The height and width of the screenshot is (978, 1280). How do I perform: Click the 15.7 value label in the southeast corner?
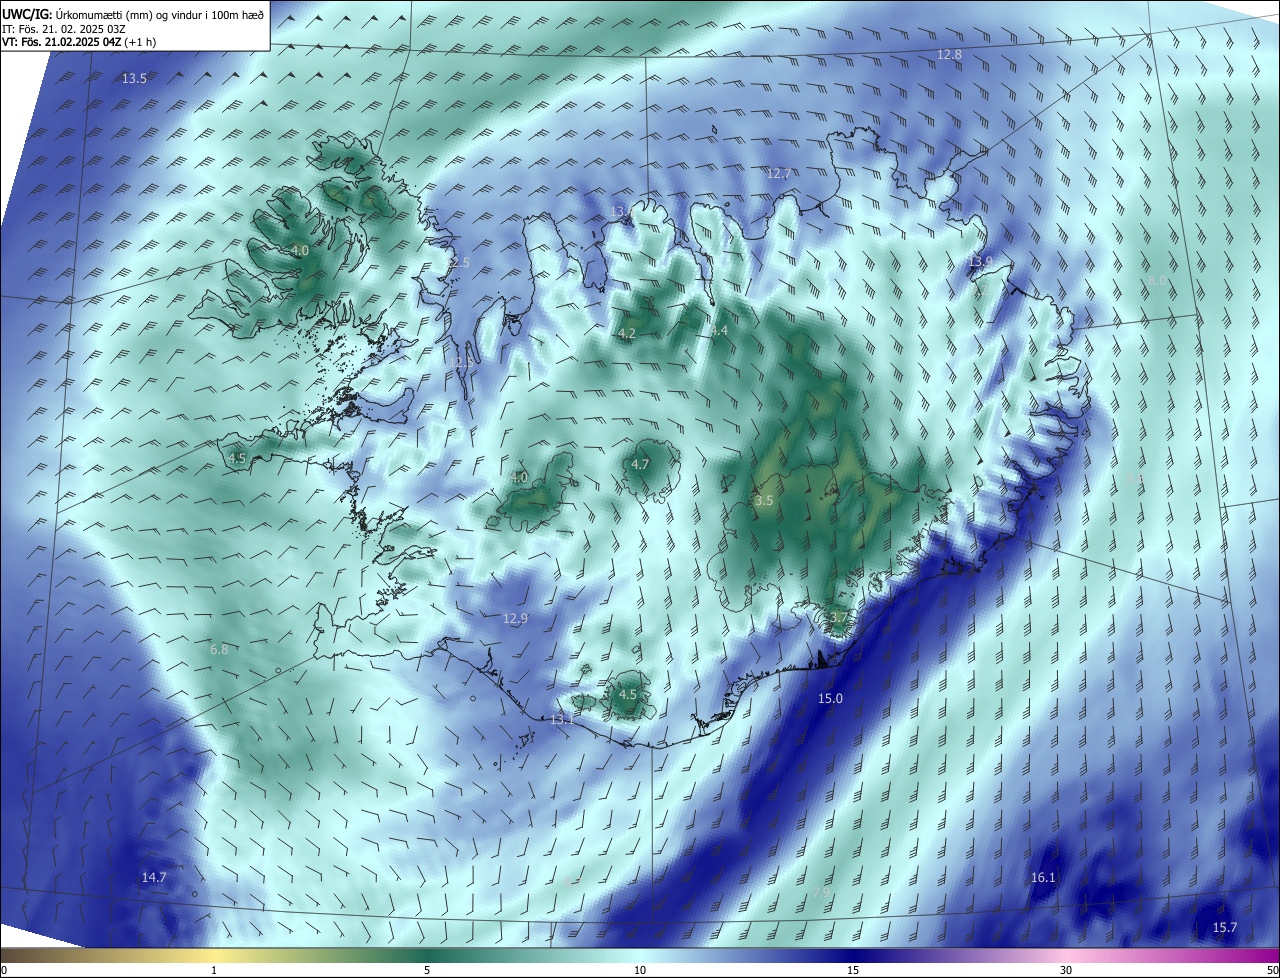(x=1225, y=927)
